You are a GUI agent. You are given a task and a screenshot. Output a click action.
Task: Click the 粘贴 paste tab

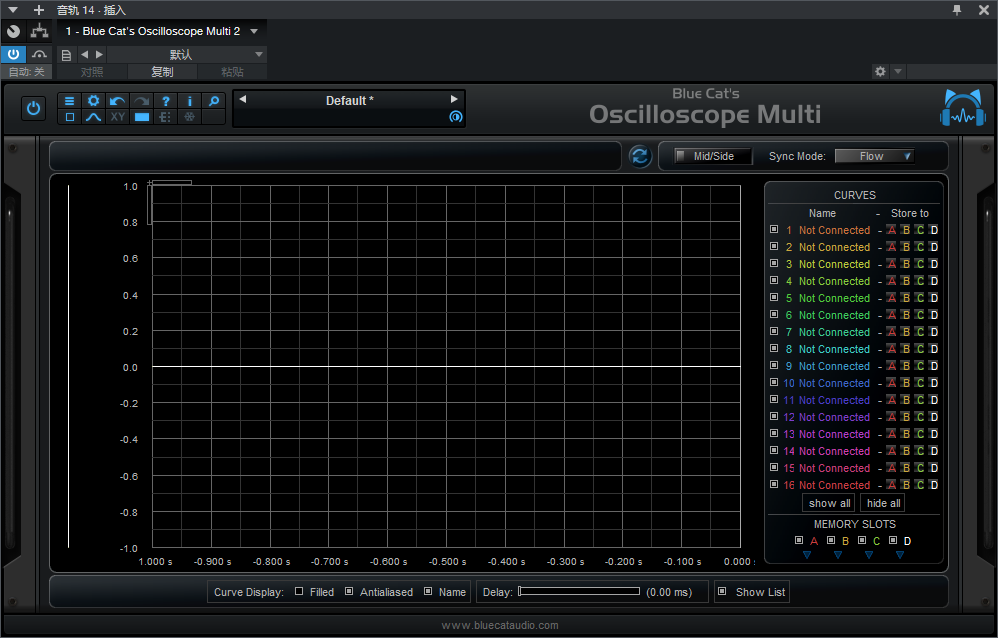(232, 72)
